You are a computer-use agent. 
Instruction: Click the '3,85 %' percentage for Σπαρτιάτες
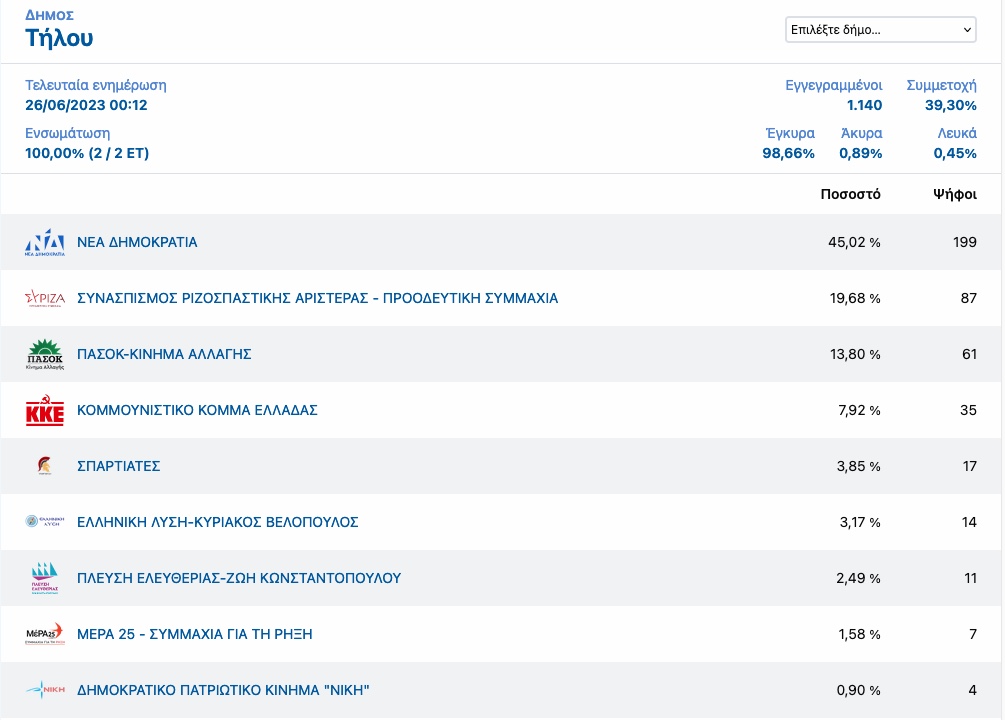coord(859,466)
